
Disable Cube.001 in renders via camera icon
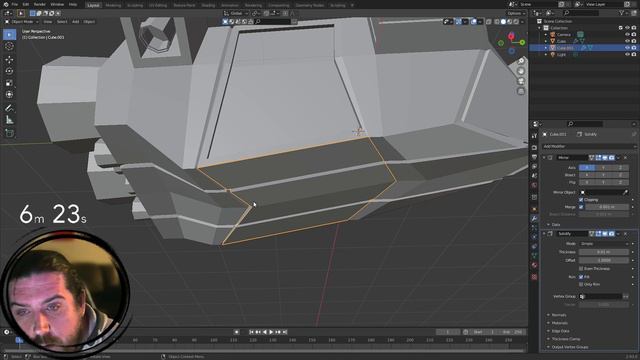tap(634, 48)
